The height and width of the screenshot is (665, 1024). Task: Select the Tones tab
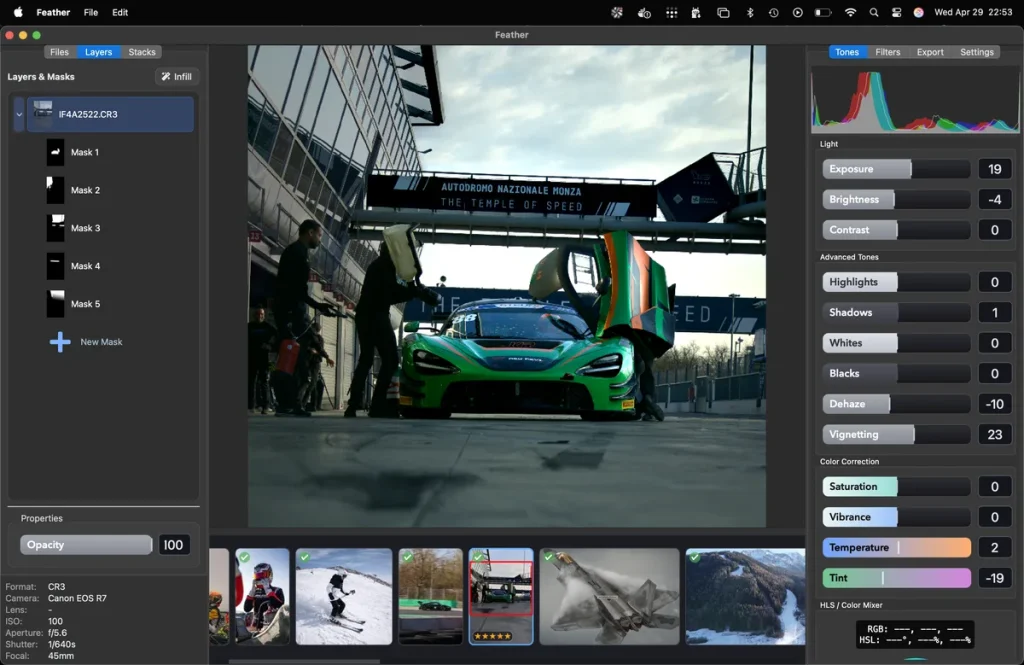(x=847, y=52)
